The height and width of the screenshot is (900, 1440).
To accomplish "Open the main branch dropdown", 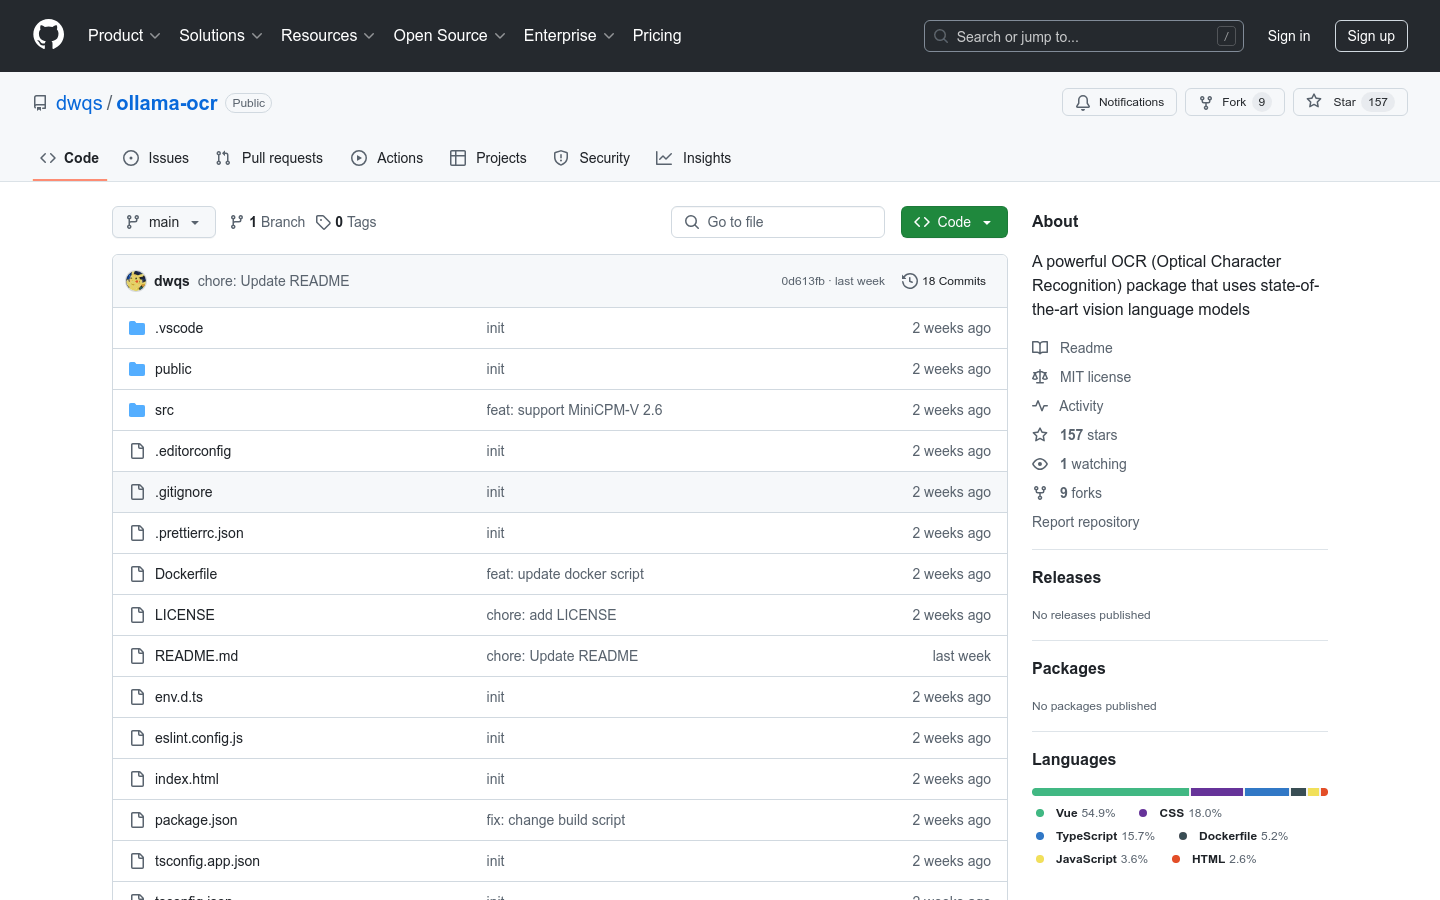I will tap(164, 222).
